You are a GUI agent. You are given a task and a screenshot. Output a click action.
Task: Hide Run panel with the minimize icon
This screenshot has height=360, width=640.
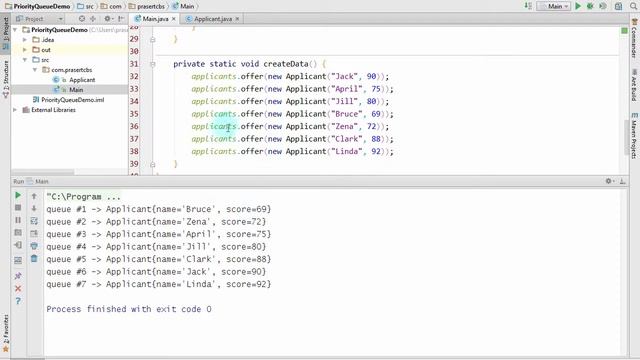tap(622, 181)
